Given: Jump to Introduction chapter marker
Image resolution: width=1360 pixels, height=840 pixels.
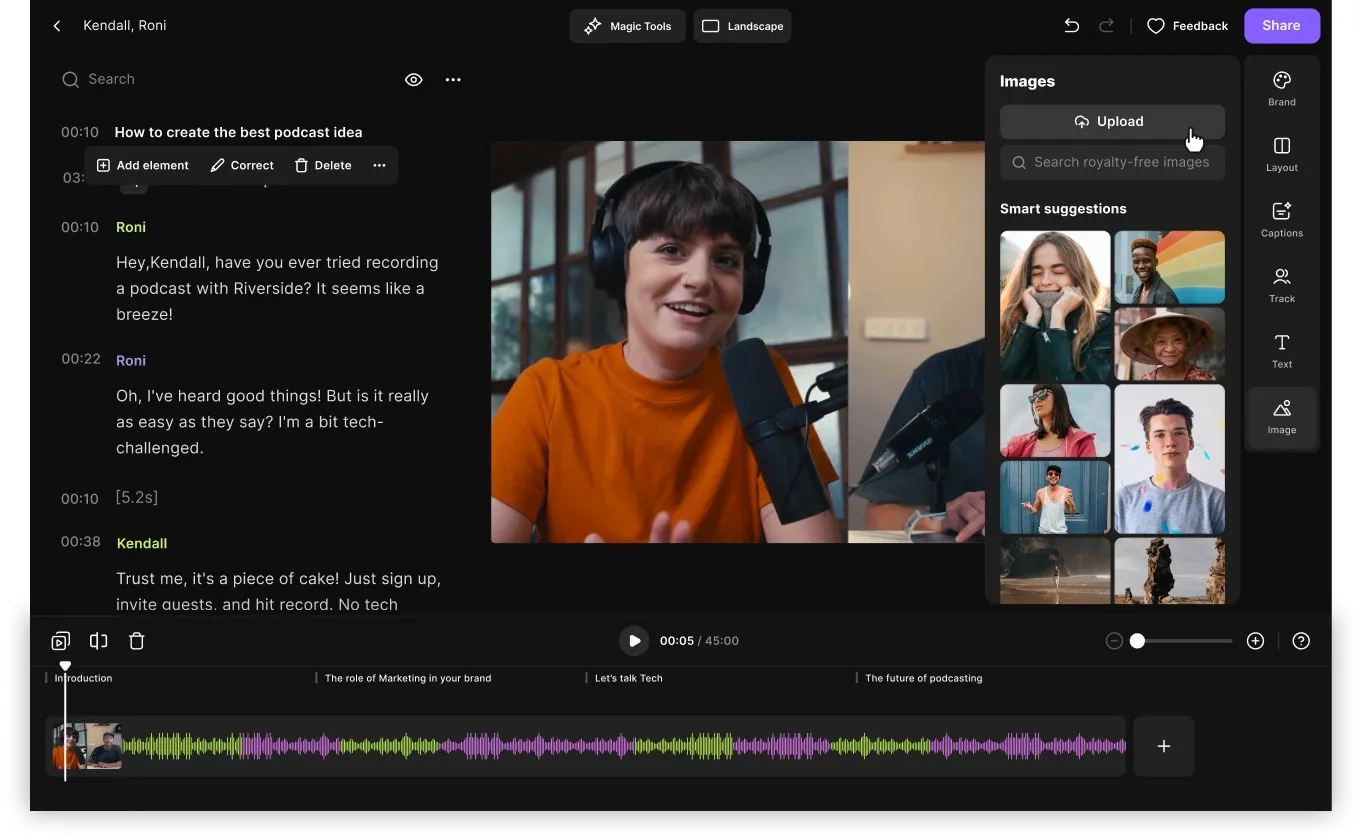Looking at the screenshot, I should coord(83,678).
